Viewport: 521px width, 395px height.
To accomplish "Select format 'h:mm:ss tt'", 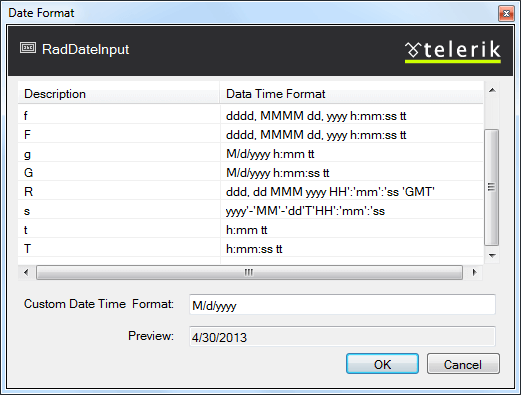I will [254, 249].
